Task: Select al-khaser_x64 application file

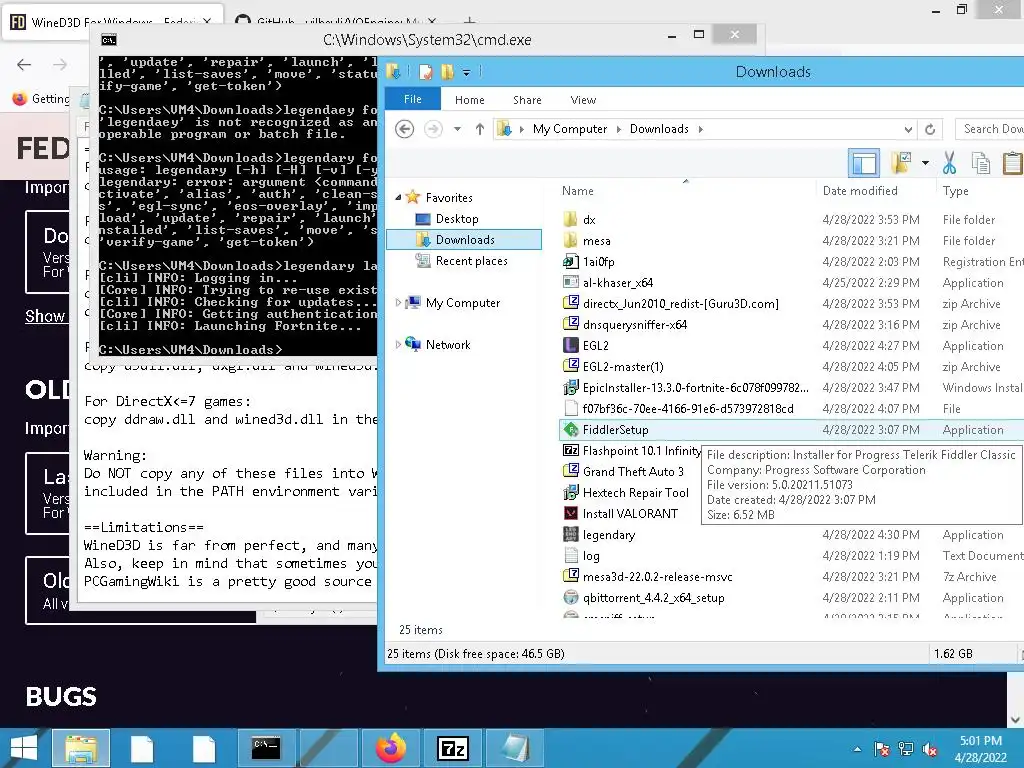Action: click(x=617, y=283)
